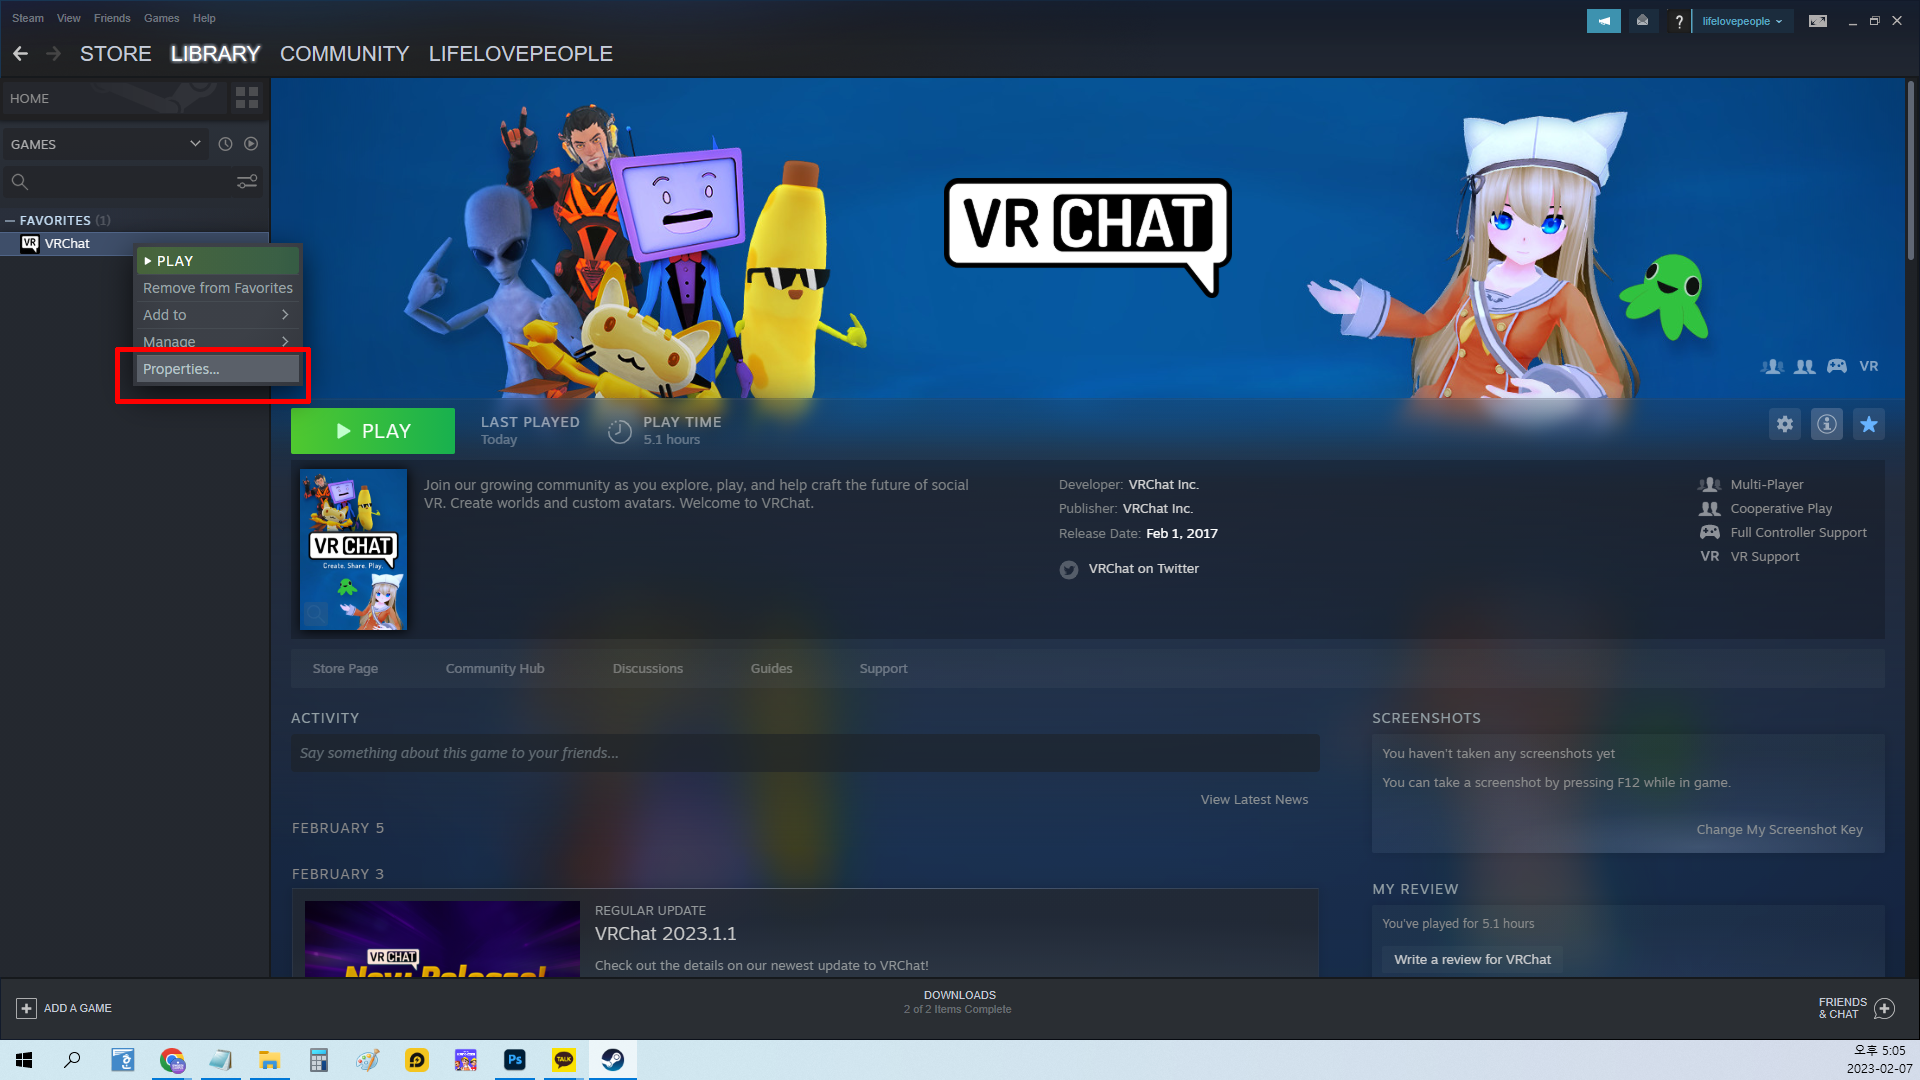This screenshot has height=1080, width=1920.
Task: Open the Discussions link
Action: (x=648, y=669)
